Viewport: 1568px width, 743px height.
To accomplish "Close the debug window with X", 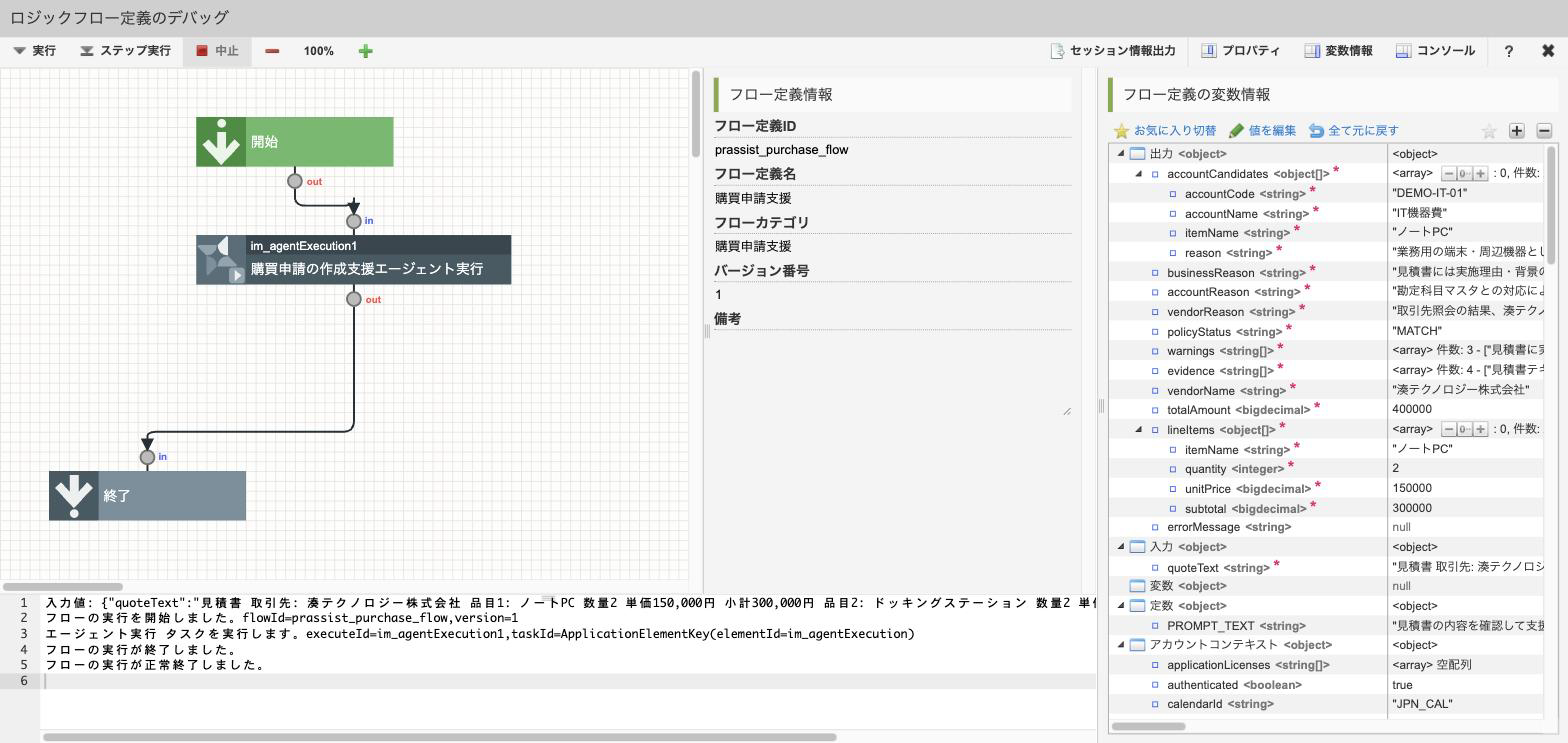I will coord(1548,51).
